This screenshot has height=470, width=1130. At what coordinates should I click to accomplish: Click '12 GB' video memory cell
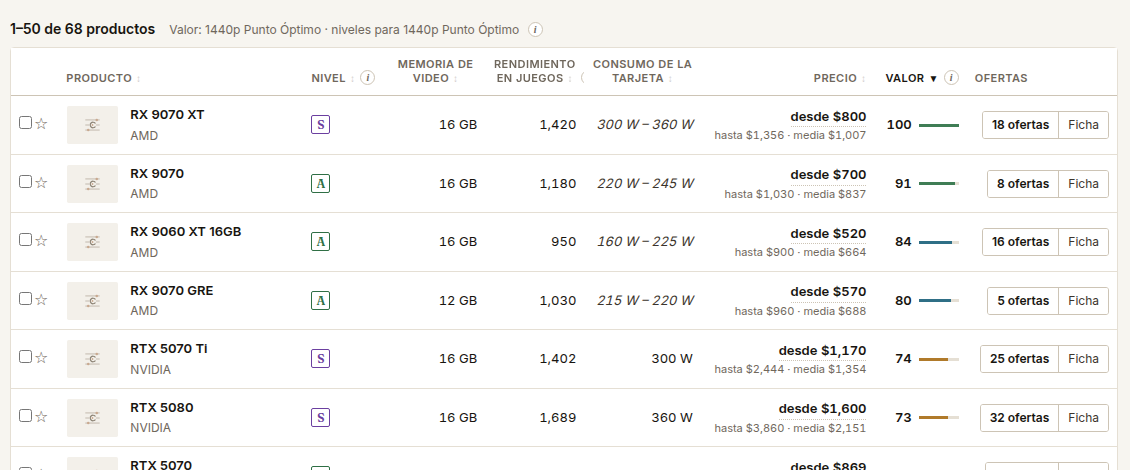coord(458,301)
